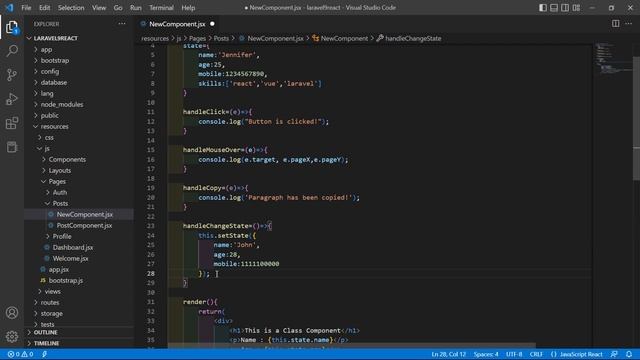Open the Help menu

tap(188, 7)
